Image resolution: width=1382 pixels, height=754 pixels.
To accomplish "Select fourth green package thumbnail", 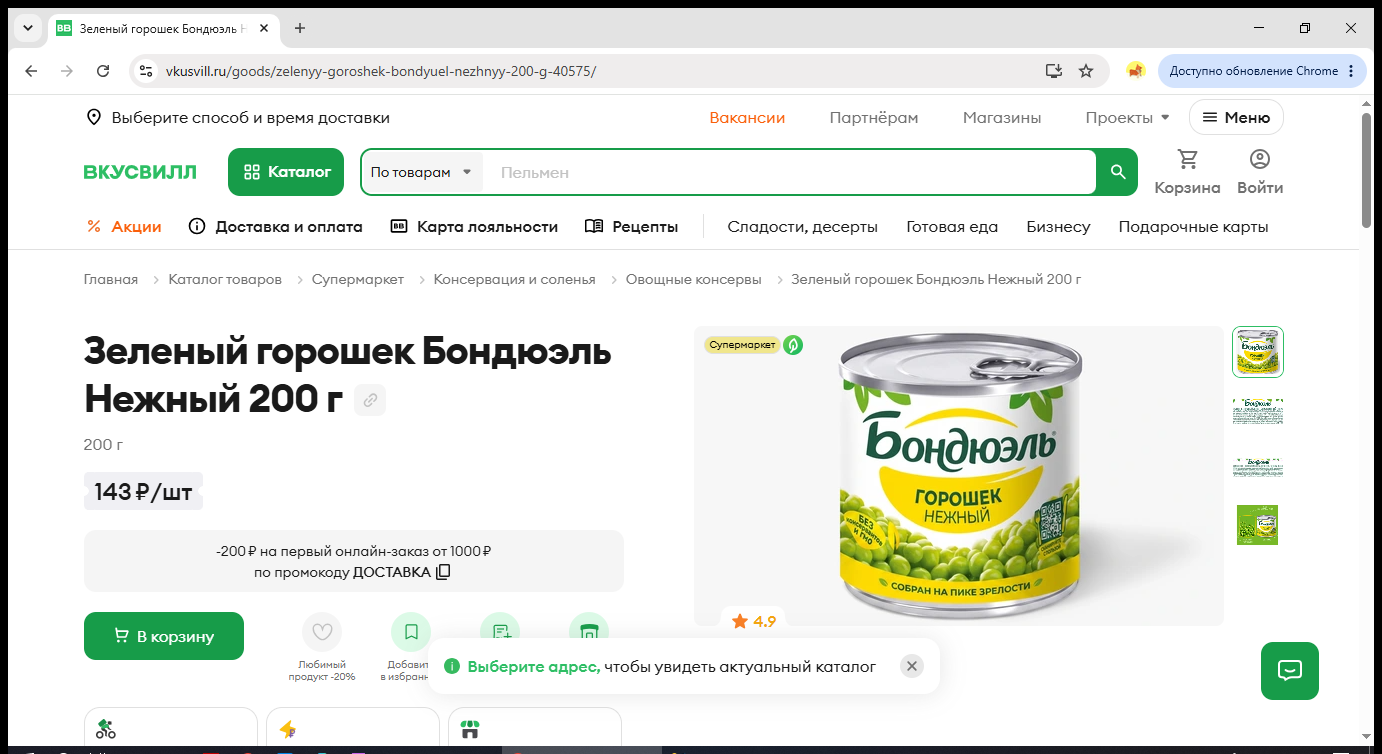I will point(1258,525).
